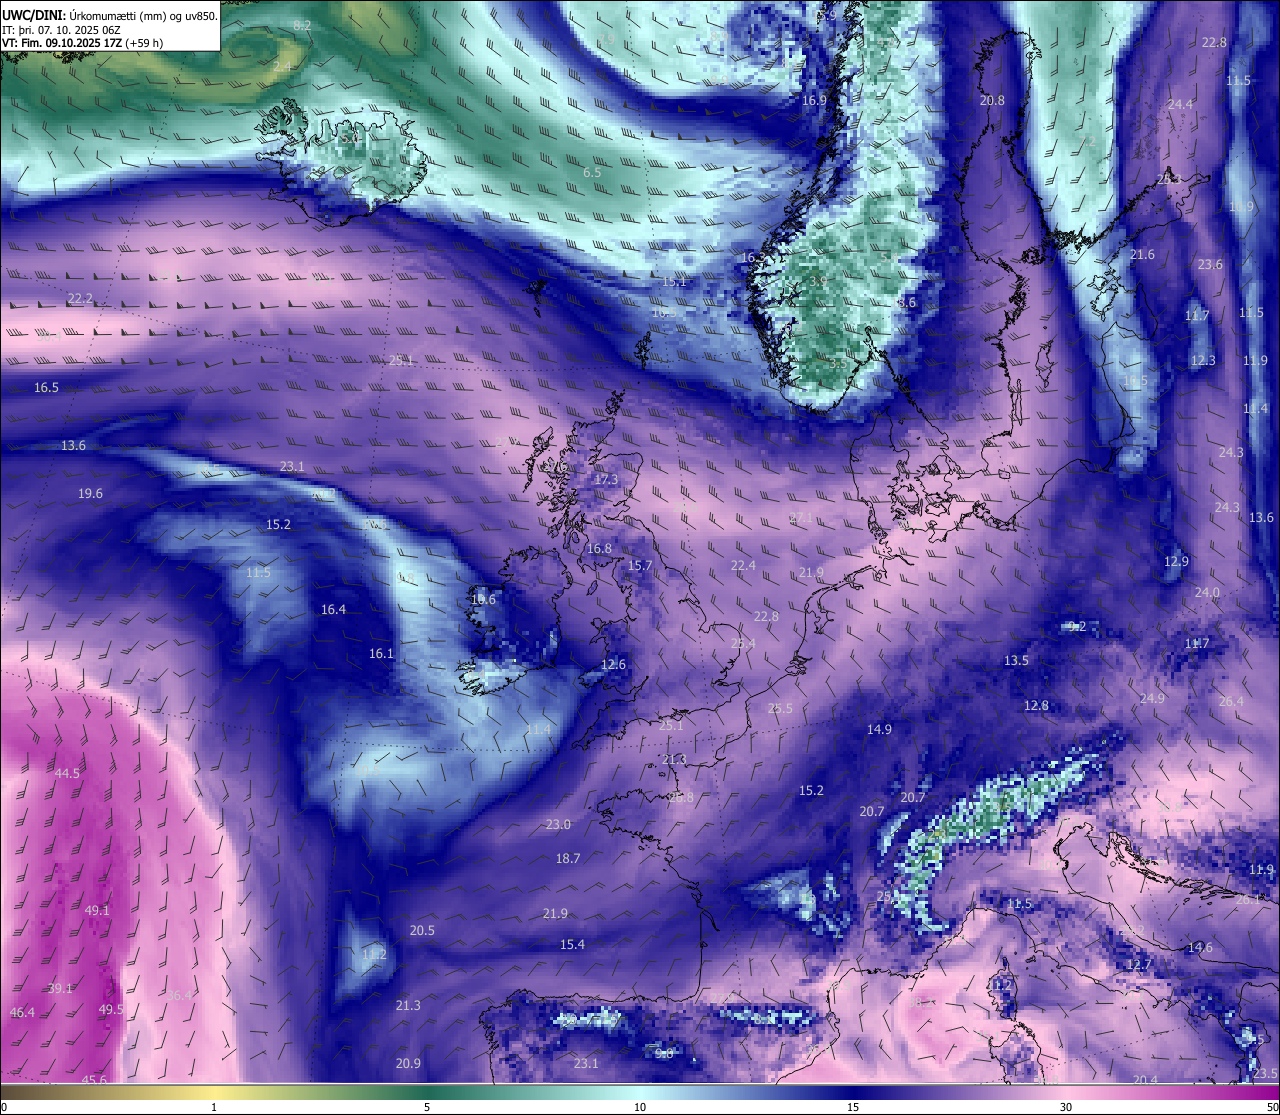Click the map value '23.0'
This screenshot has width=1280, height=1115.
point(558,825)
